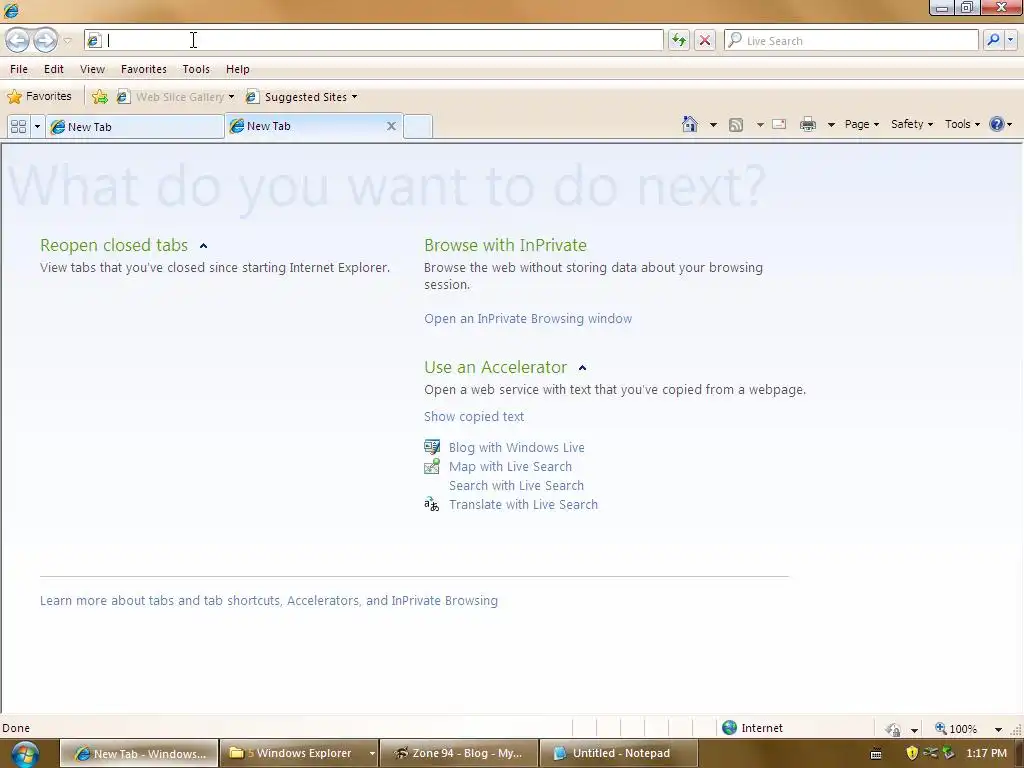Click inside the address bar field
The height and width of the screenshot is (768, 1024).
point(374,40)
